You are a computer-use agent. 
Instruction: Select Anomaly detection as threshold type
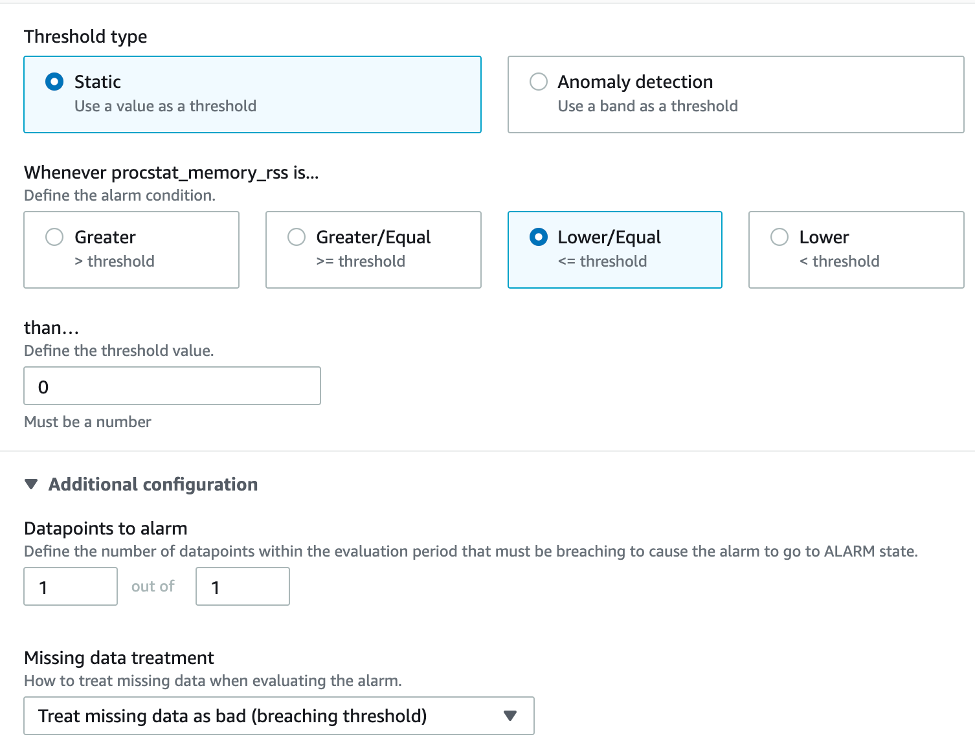736,94
